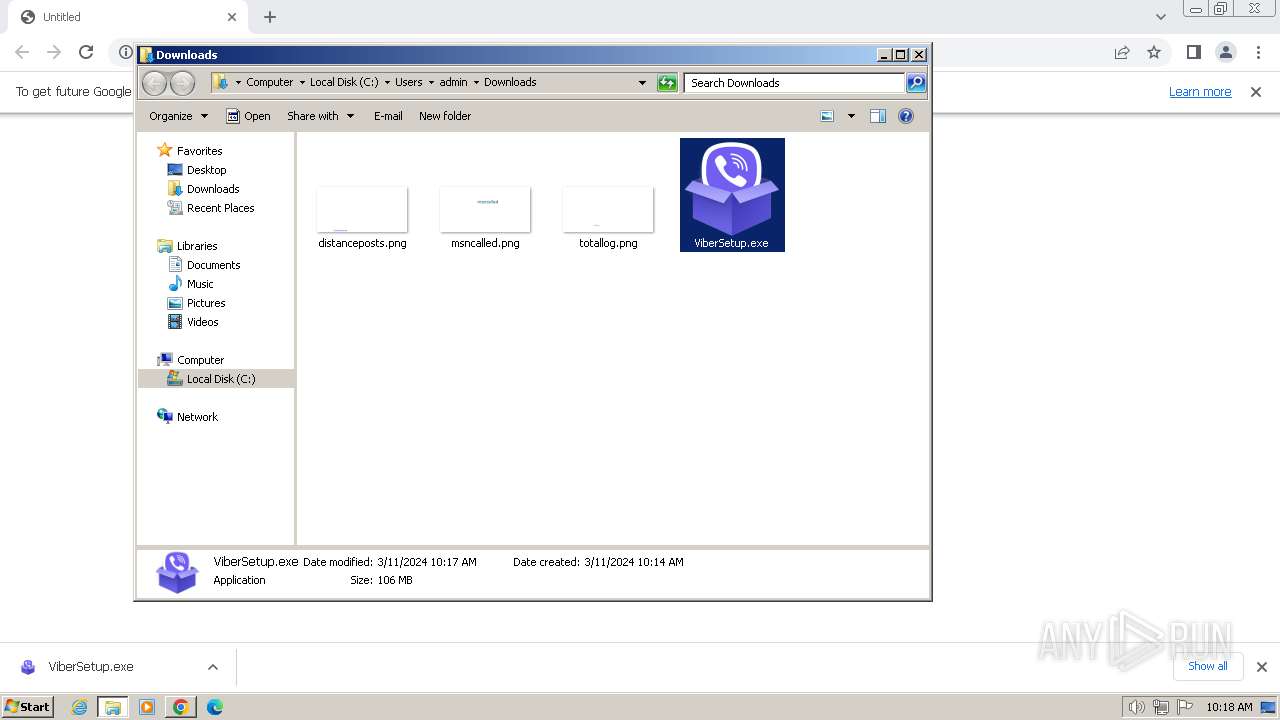Switch to the Untitled Chrome tab
1280x720 pixels.
tap(125, 17)
